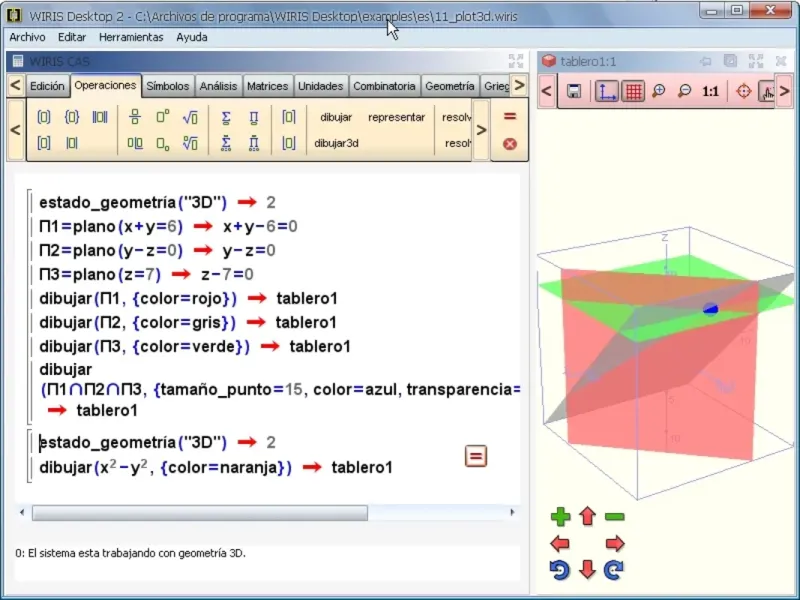The image size is (800, 600).
Task: Reset the plot to 1:1 scale
Action: 710,91
